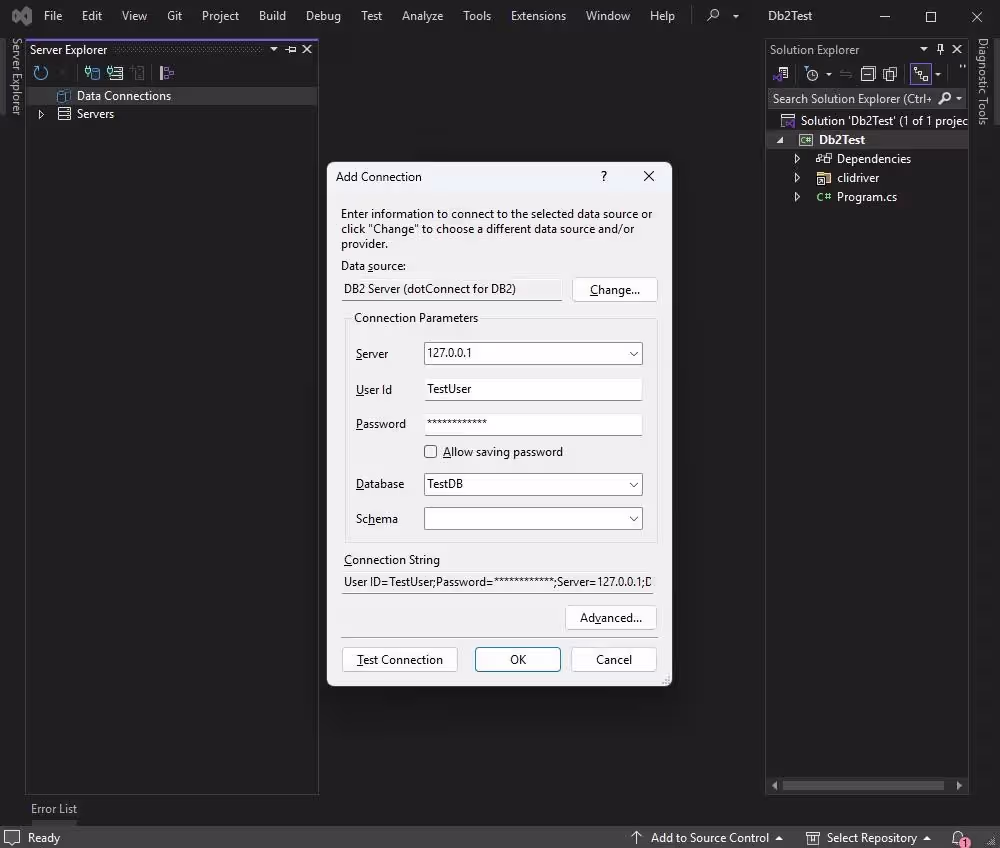The width and height of the screenshot is (1000, 848).
Task: Open Server Explorer window options arrow
Action: (x=274, y=49)
